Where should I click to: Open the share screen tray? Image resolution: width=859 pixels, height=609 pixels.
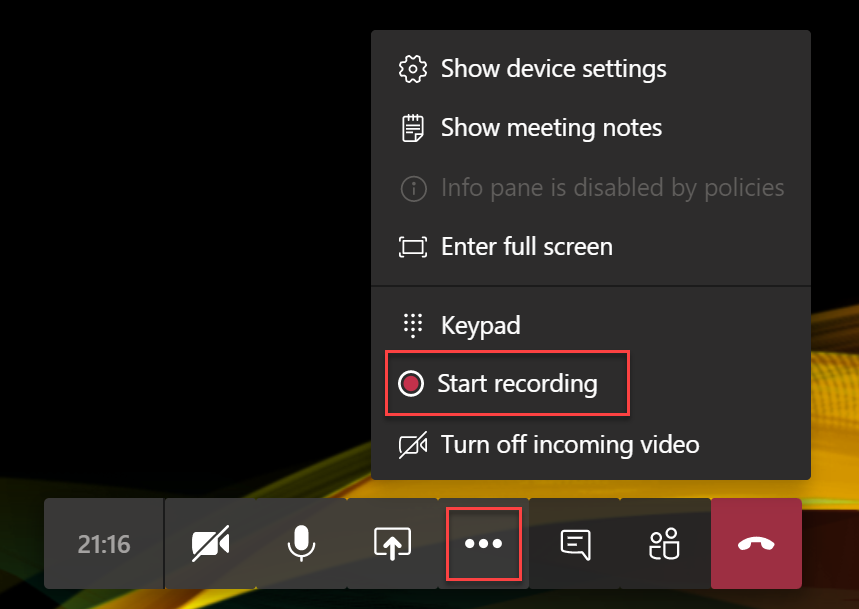[x=392, y=544]
